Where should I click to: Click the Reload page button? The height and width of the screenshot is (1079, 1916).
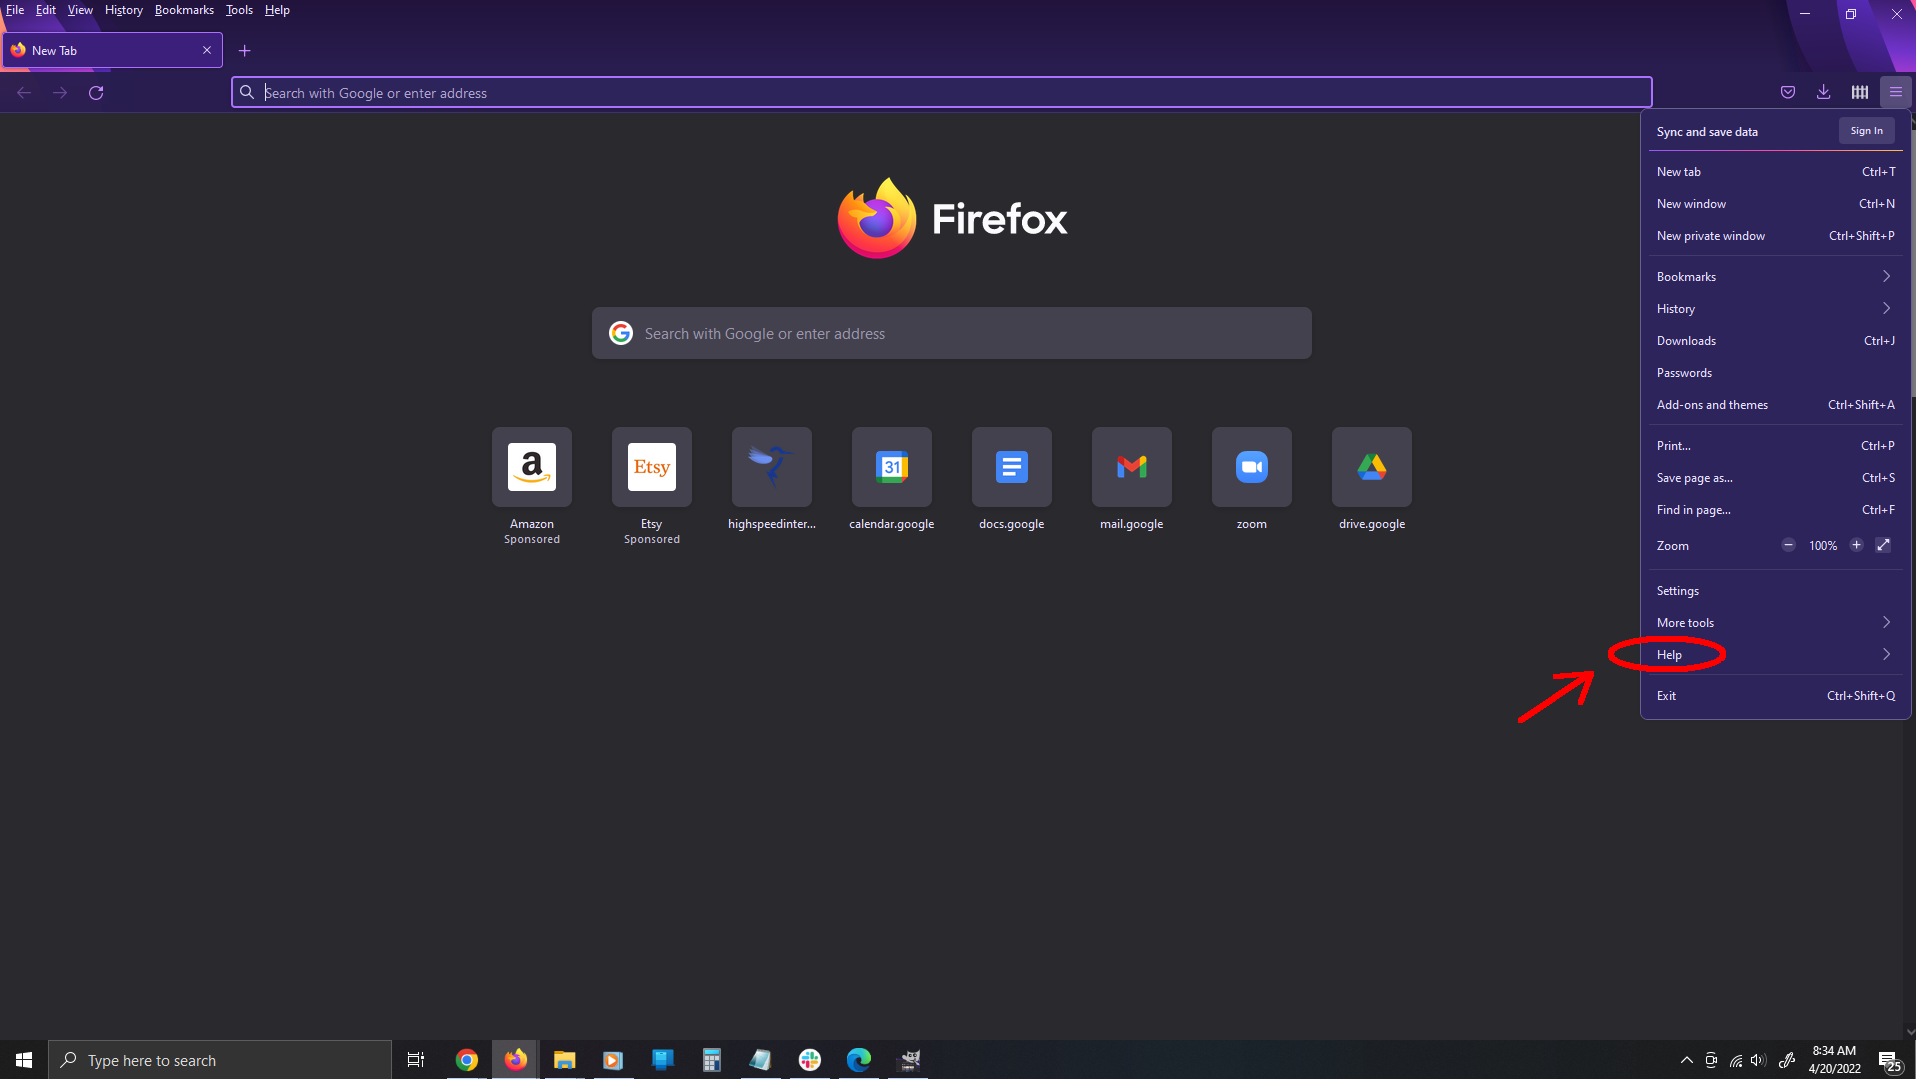pyautogui.click(x=96, y=93)
